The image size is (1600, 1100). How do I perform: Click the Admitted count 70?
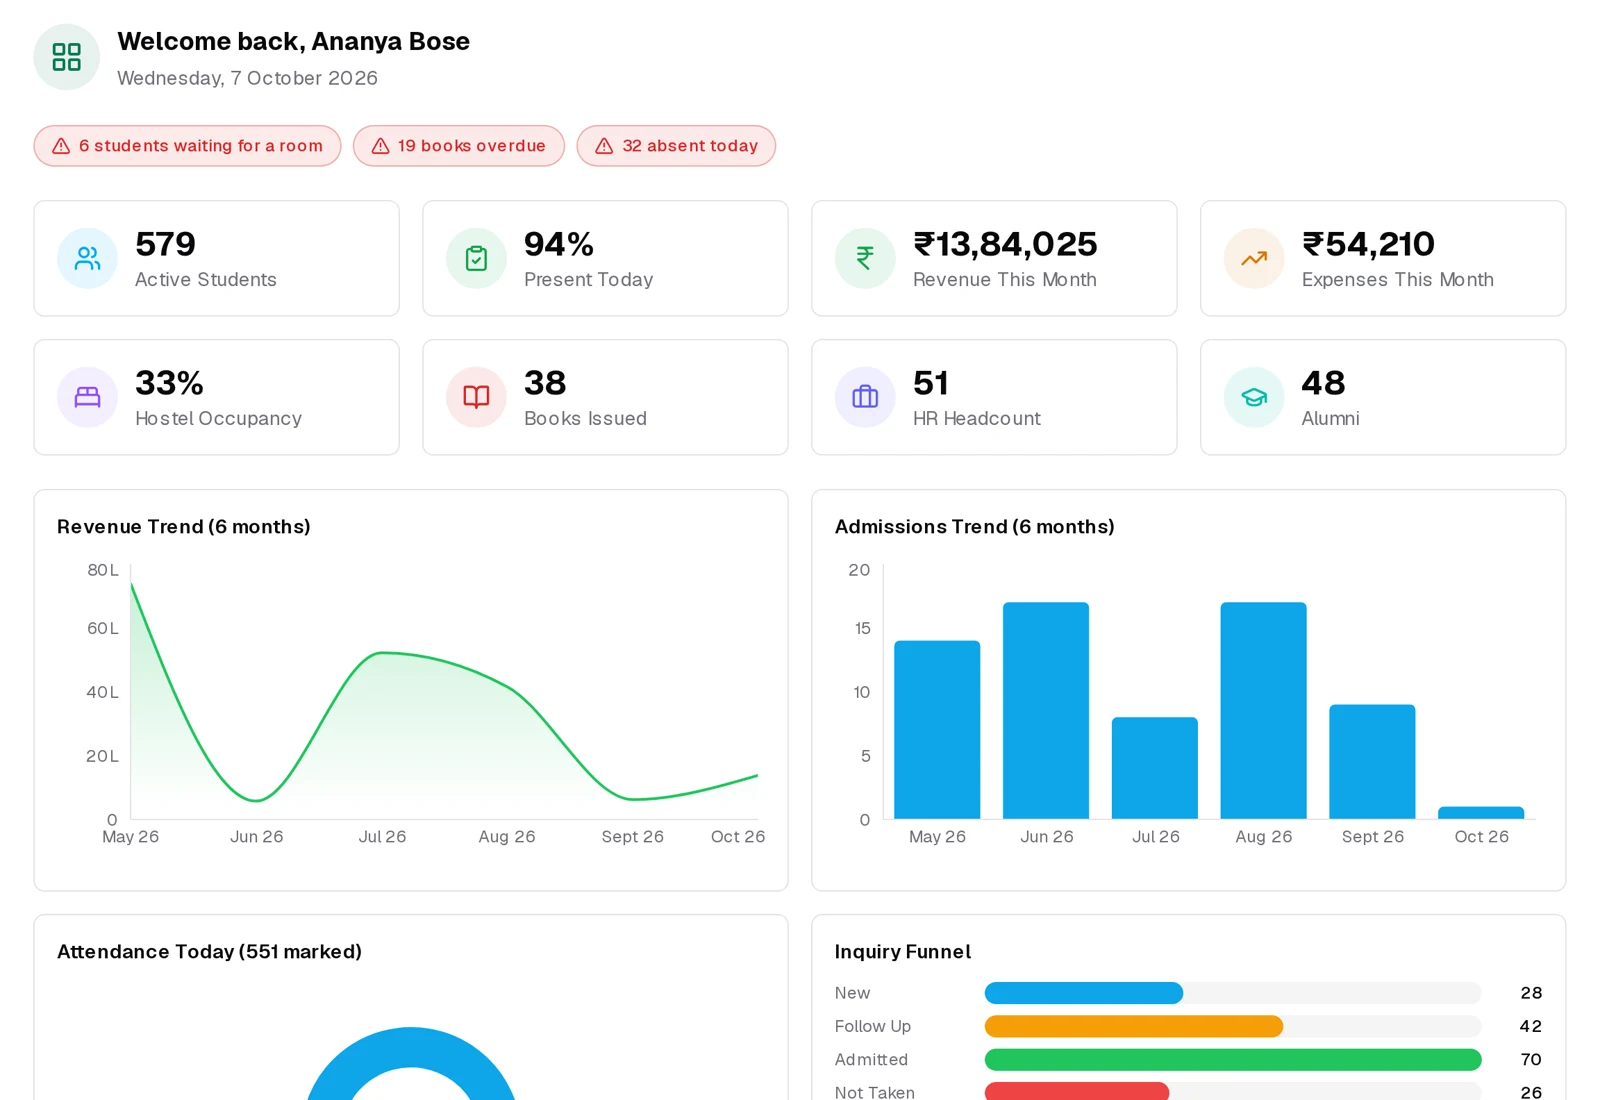1531,1059
